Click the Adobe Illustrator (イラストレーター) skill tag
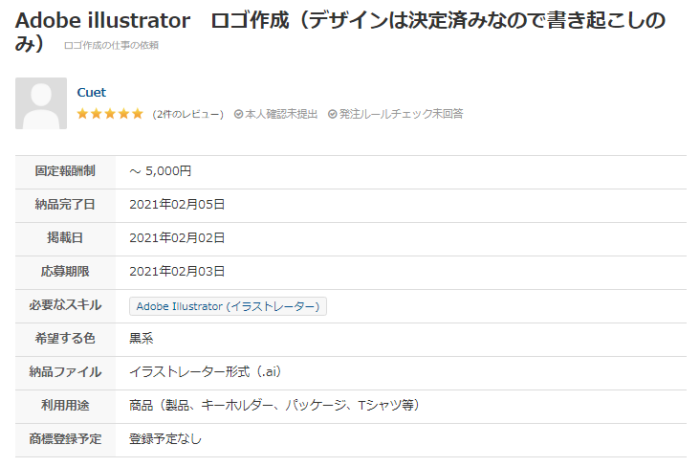 coord(228,306)
